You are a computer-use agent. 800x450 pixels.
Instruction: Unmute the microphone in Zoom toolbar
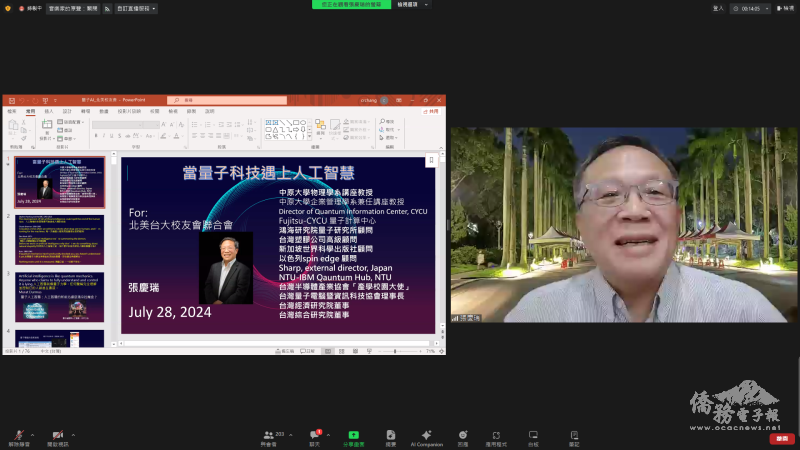[19, 438]
